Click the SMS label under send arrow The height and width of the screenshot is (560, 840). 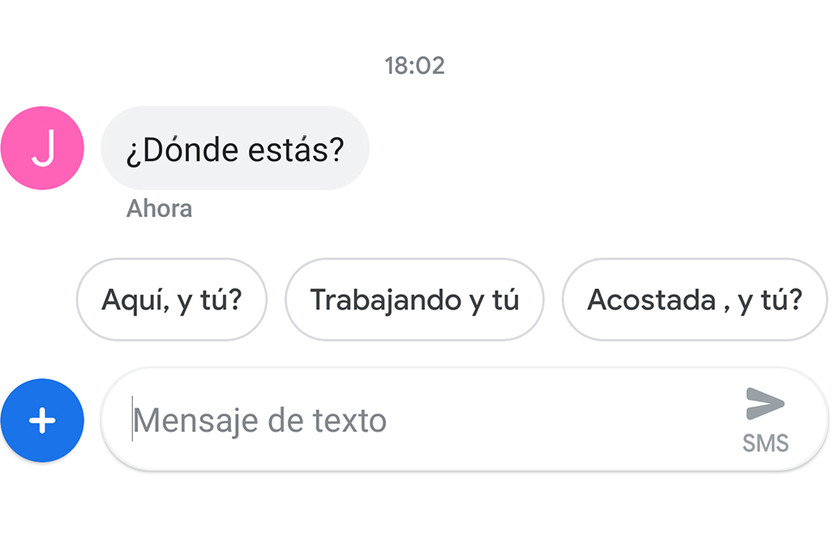pyautogui.click(x=765, y=443)
